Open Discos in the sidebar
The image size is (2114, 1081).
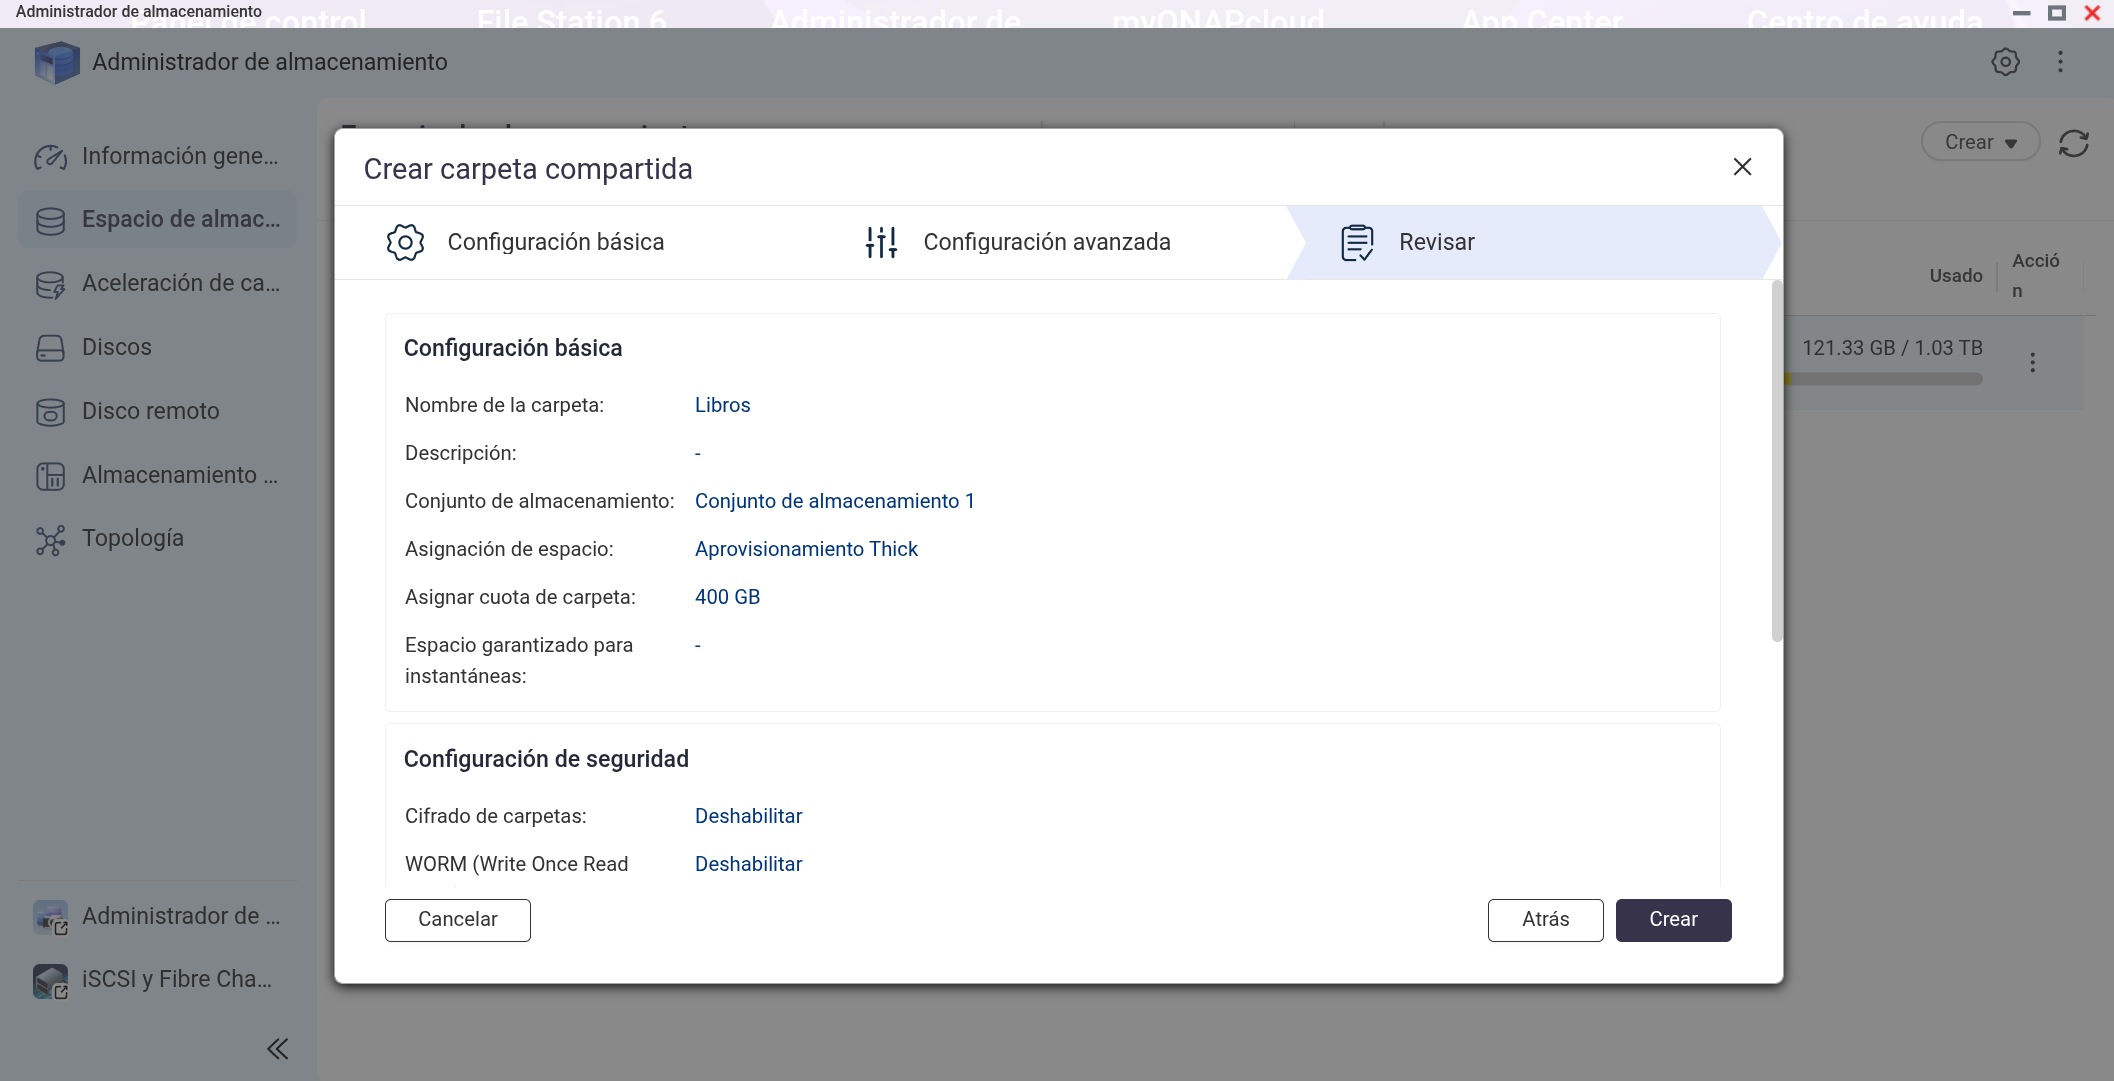pyautogui.click(x=116, y=347)
